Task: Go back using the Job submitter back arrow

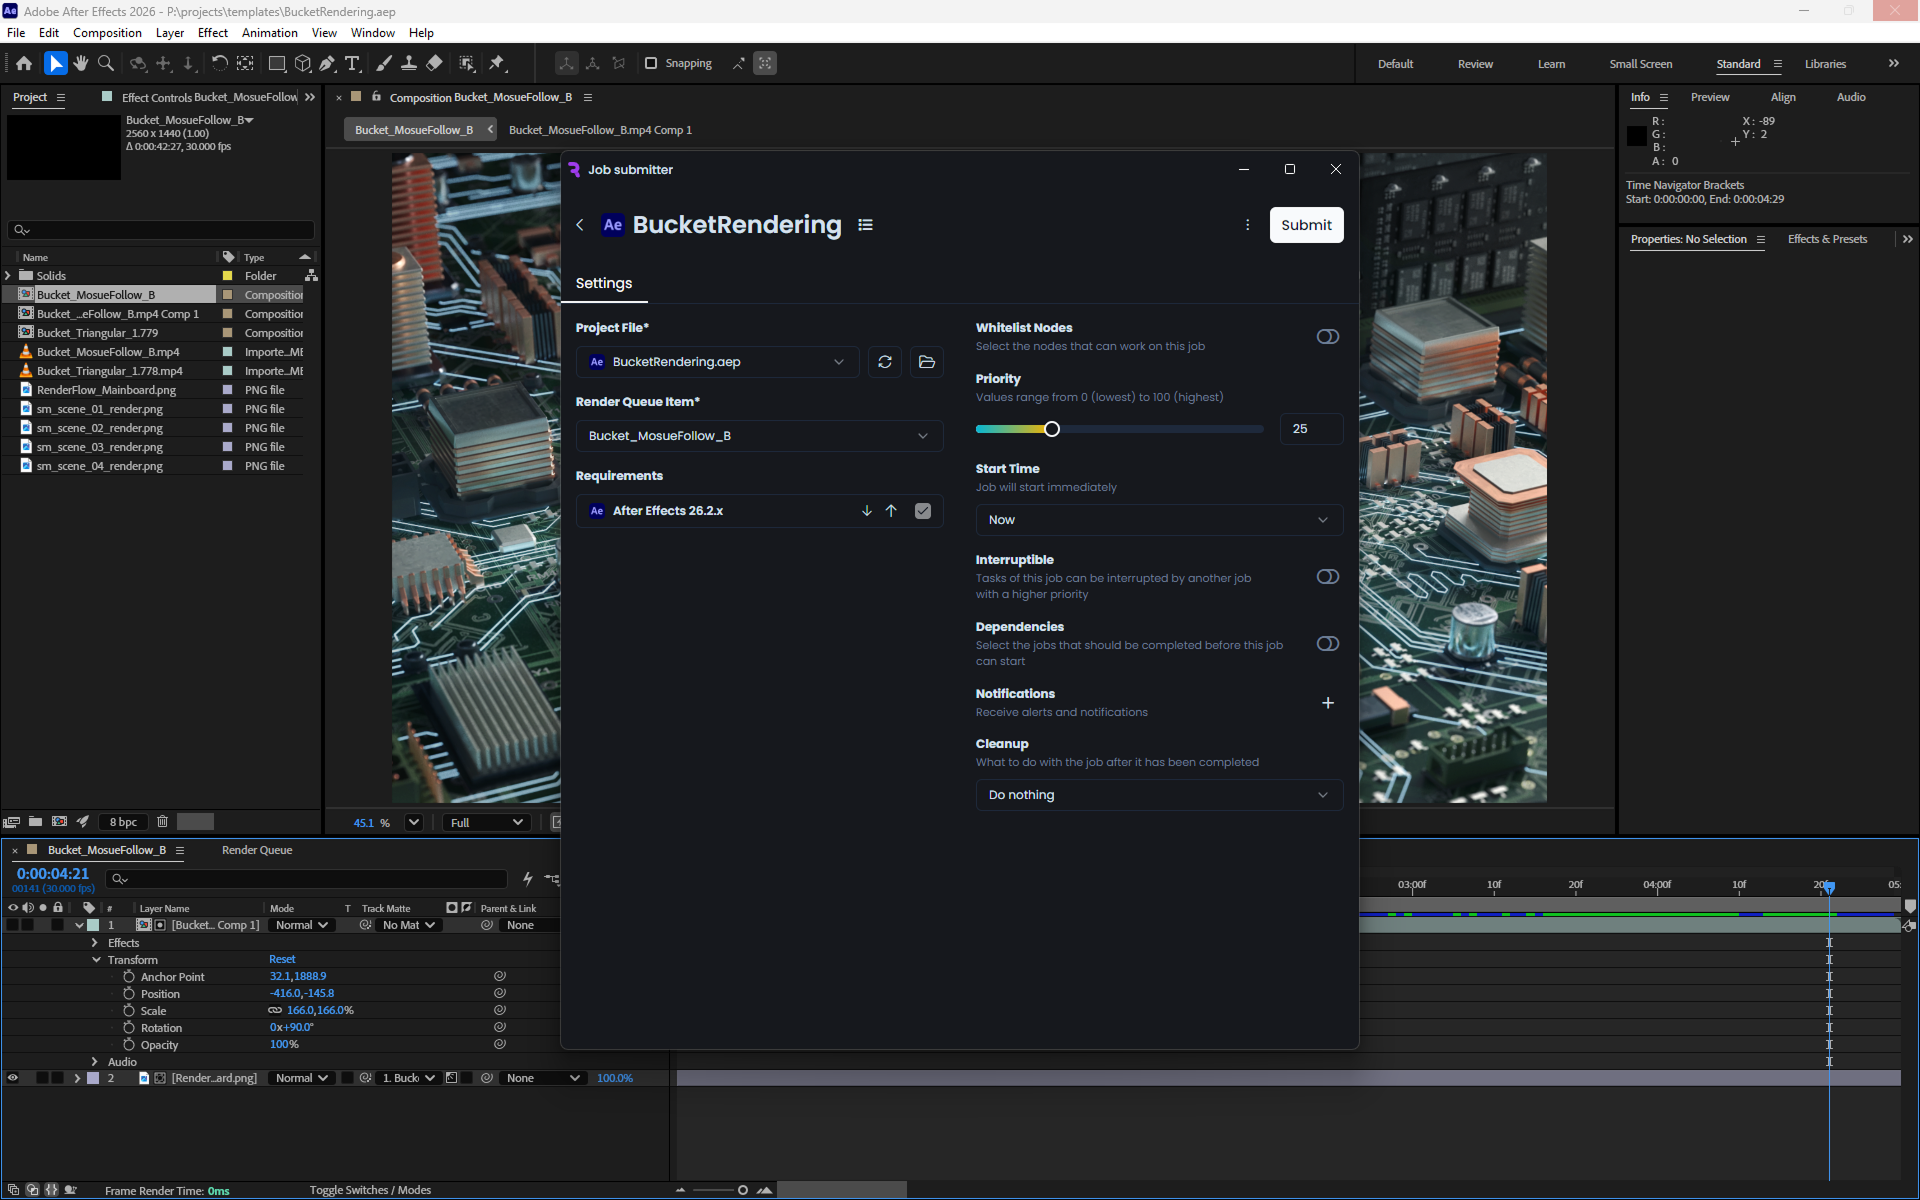Action: pos(580,225)
